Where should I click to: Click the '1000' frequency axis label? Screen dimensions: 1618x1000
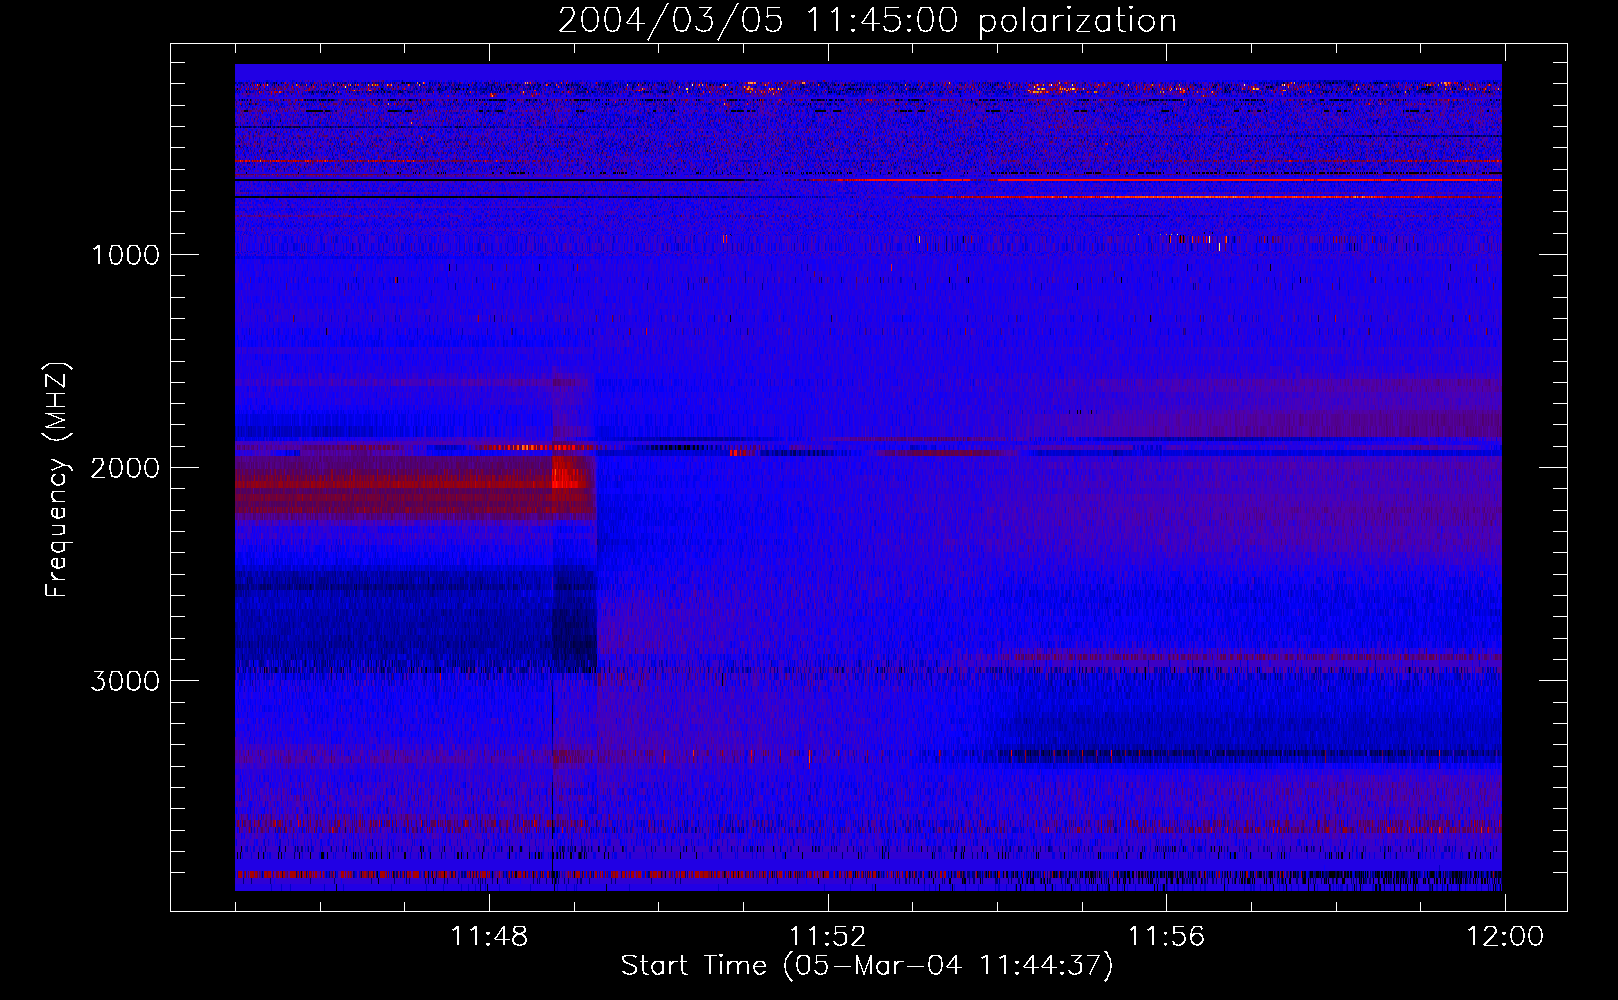tap(125, 255)
